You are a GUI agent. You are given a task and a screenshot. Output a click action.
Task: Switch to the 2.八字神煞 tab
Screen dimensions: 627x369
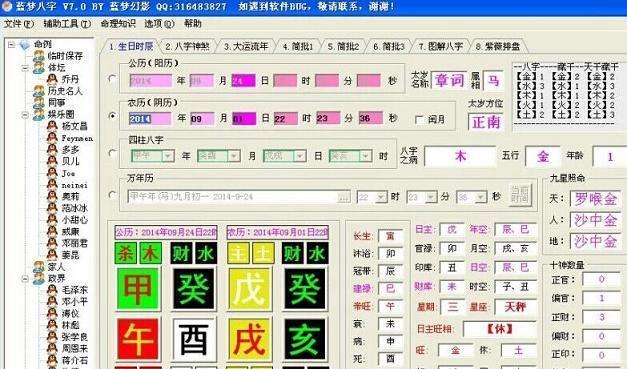coord(187,46)
